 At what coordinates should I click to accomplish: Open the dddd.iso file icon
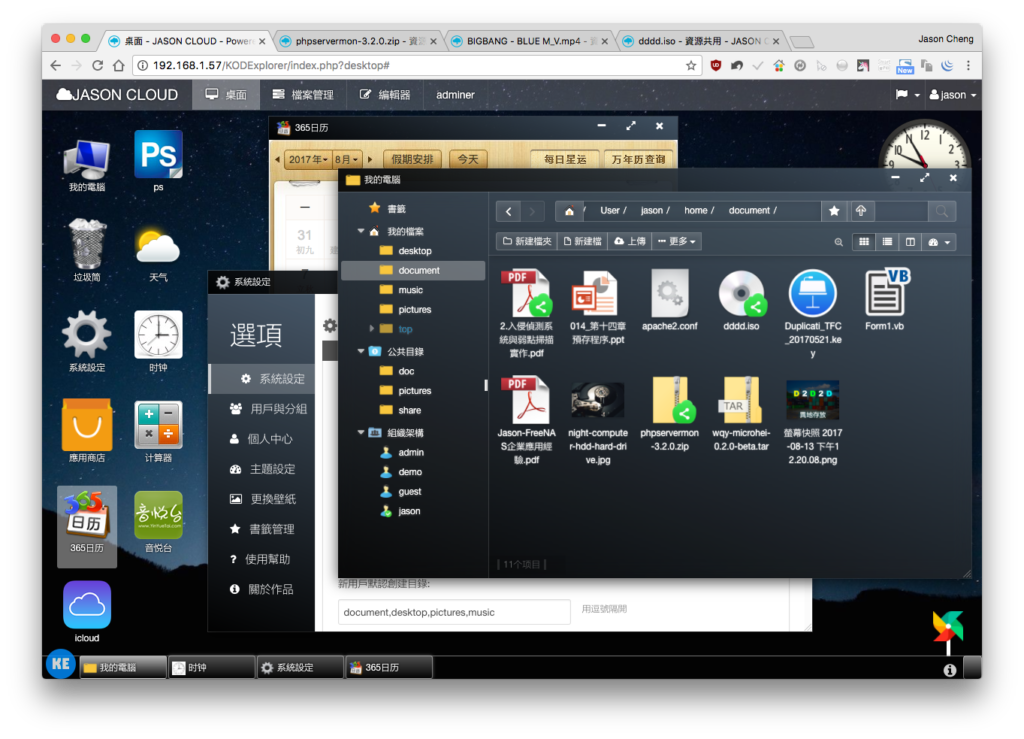(x=741, y=300)
